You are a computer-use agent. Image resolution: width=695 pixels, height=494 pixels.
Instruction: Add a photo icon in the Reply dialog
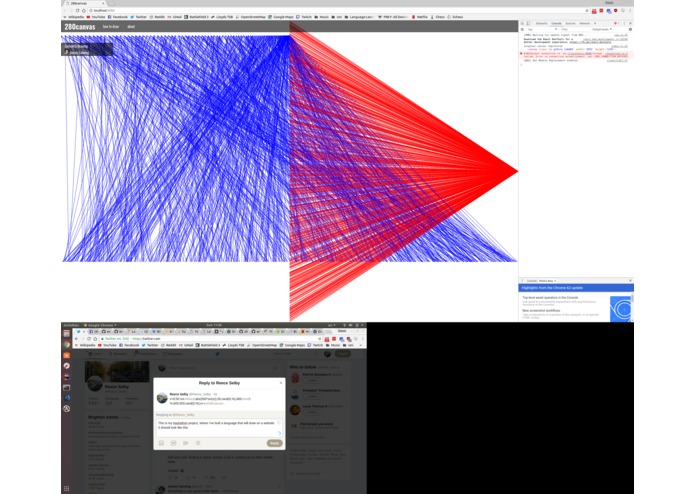click(161, 443)
